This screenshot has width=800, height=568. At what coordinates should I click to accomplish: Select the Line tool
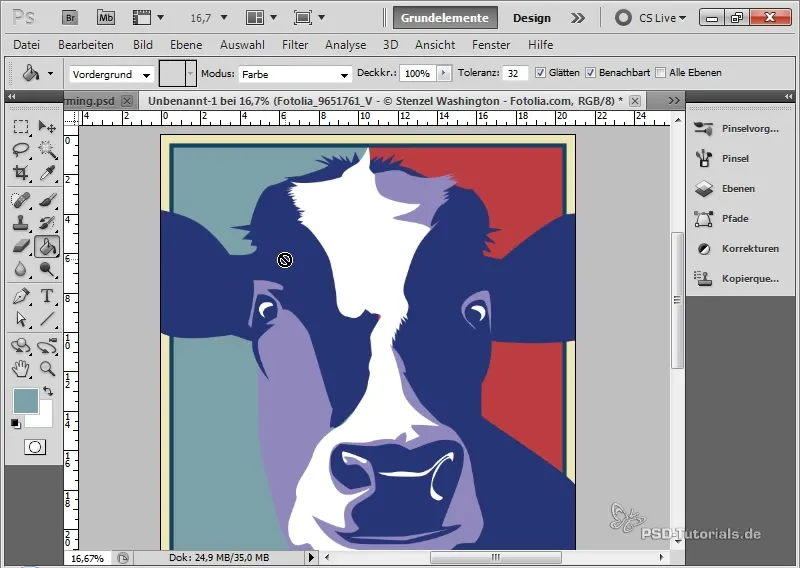point(47,319)
